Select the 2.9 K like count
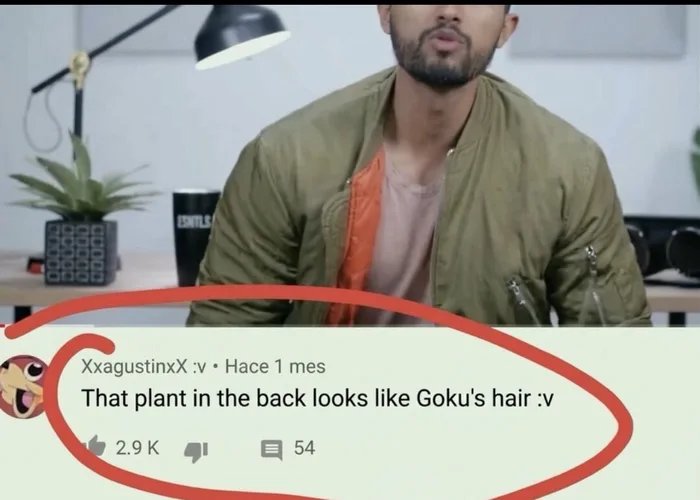700x500 pixels. coord(137,448)
